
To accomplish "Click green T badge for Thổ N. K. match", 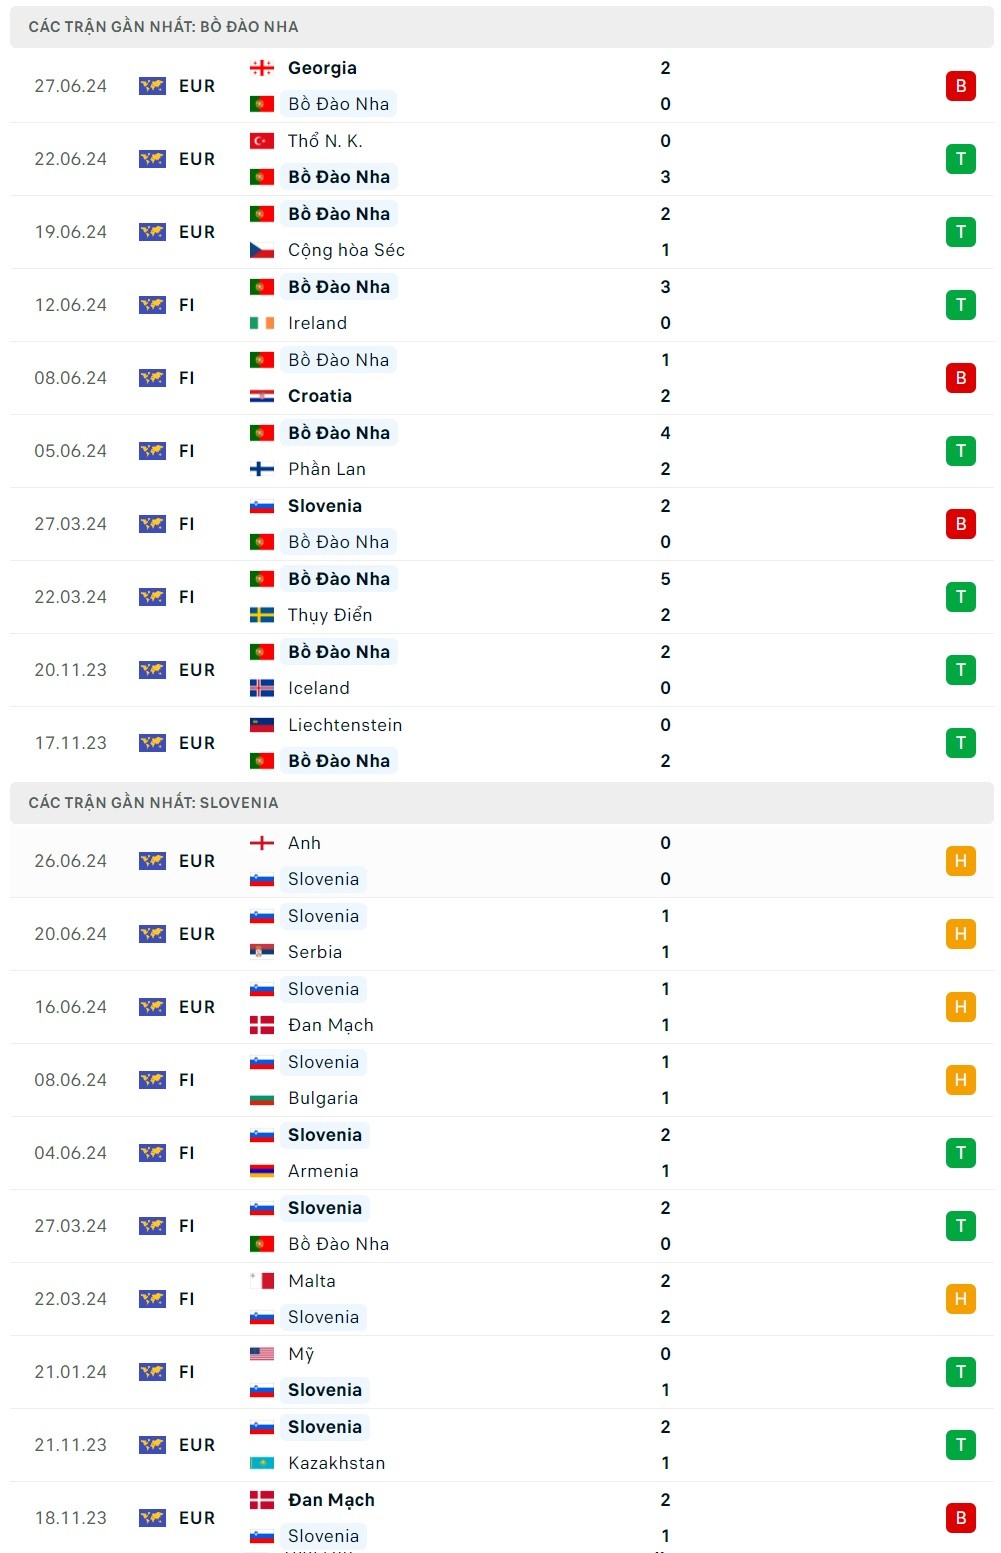I will pyautogui.click(x=960, y=159).
